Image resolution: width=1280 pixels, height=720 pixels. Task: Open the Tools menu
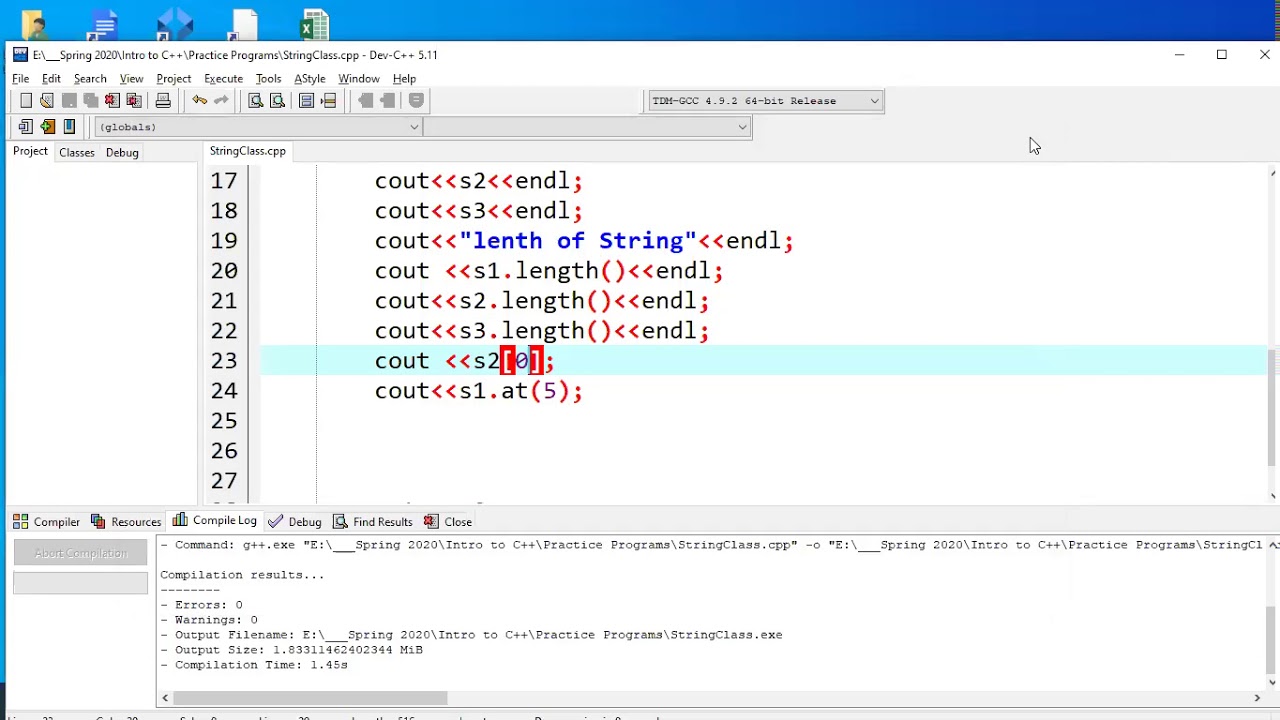click(x=268, y=78)
